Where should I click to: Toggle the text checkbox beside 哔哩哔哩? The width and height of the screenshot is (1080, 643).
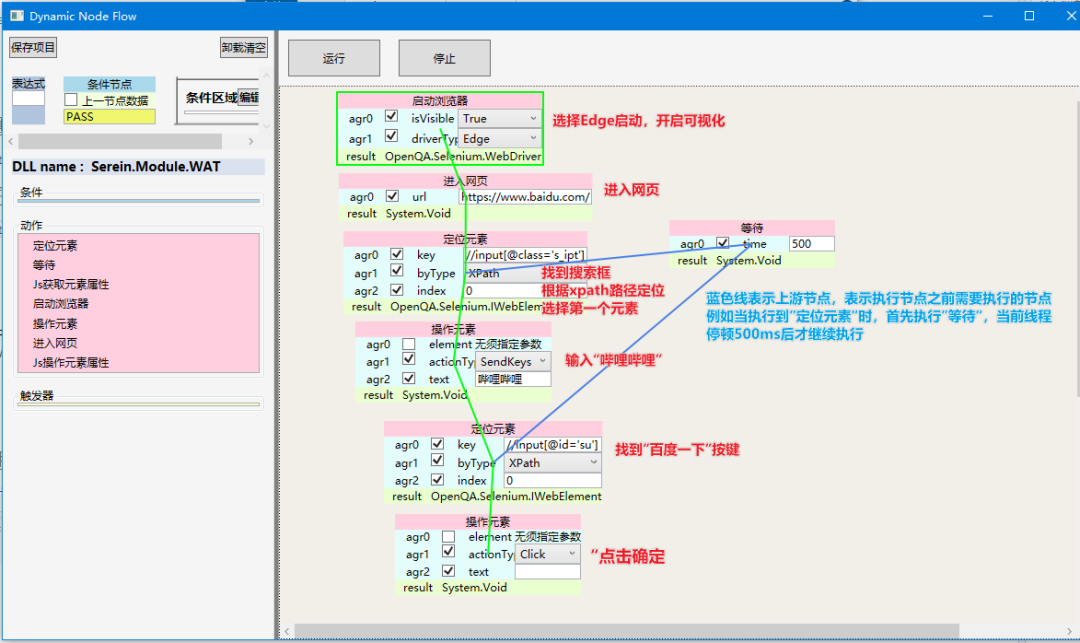click(409, 379)
